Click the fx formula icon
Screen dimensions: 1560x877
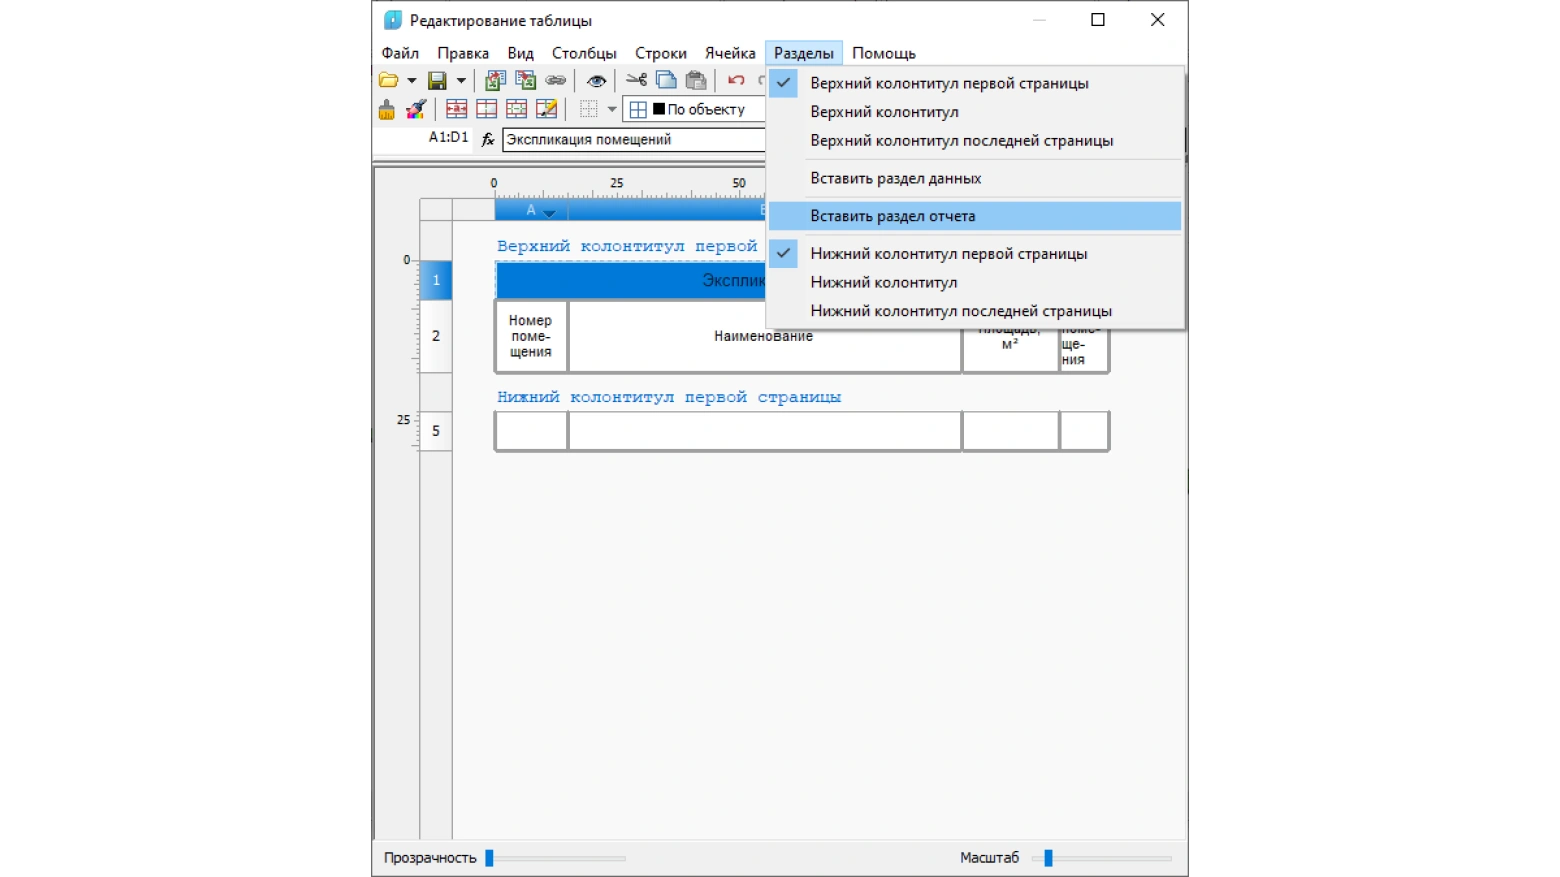[487, 139]
